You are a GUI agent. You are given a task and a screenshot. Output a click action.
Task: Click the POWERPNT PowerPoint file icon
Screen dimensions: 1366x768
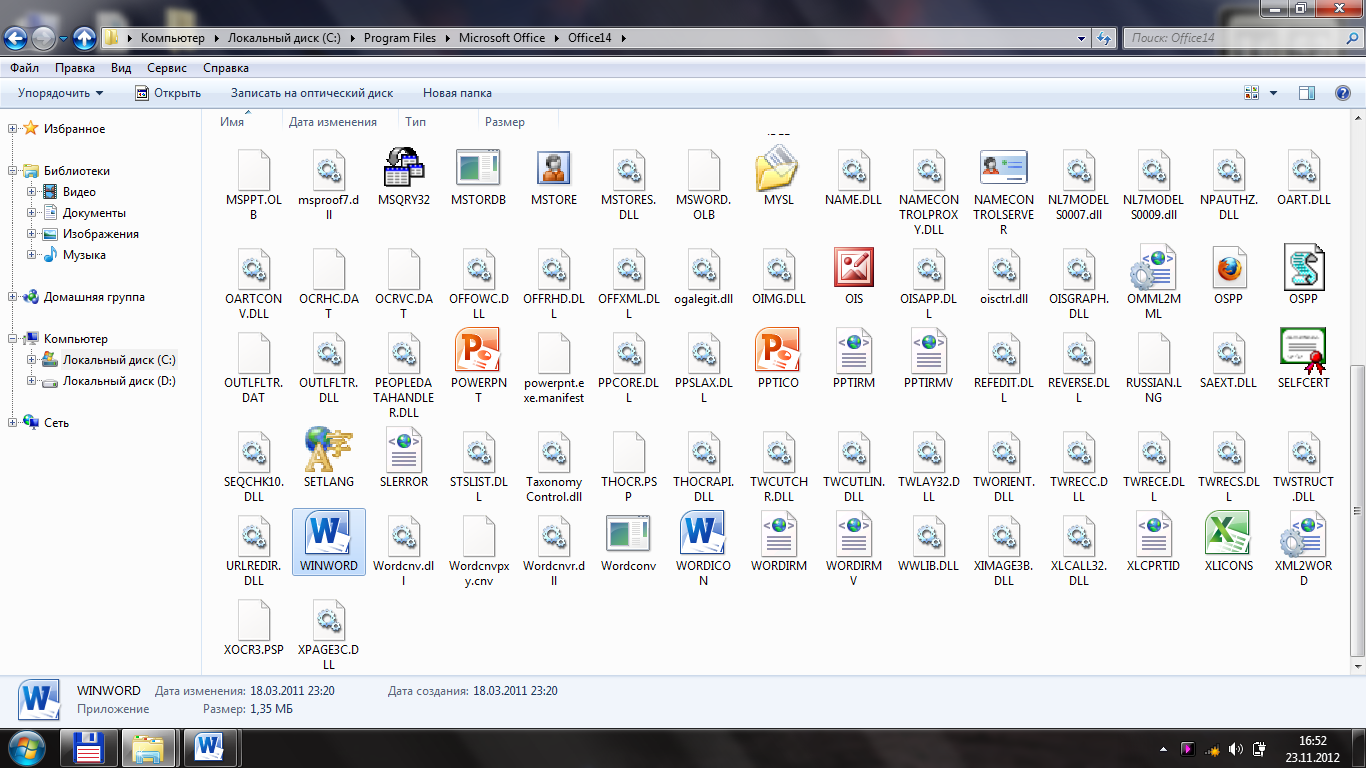pyautogui.click(x=478, y=351)
